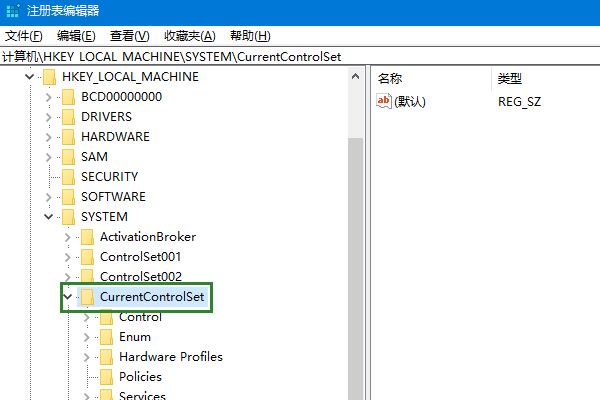
Task: Select the Policies subkey label
Action: [140, 377]
